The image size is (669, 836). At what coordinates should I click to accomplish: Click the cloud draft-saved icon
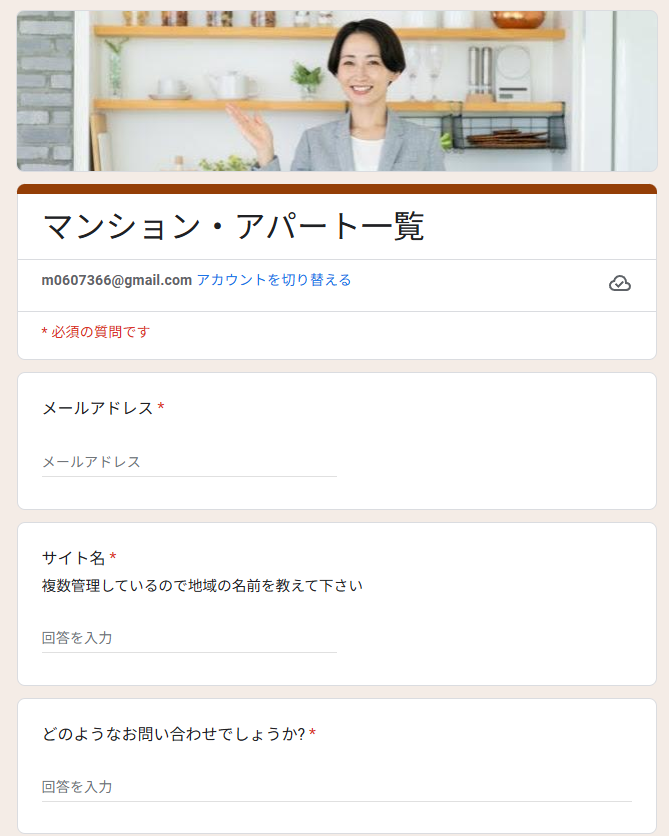coord(619,283)
